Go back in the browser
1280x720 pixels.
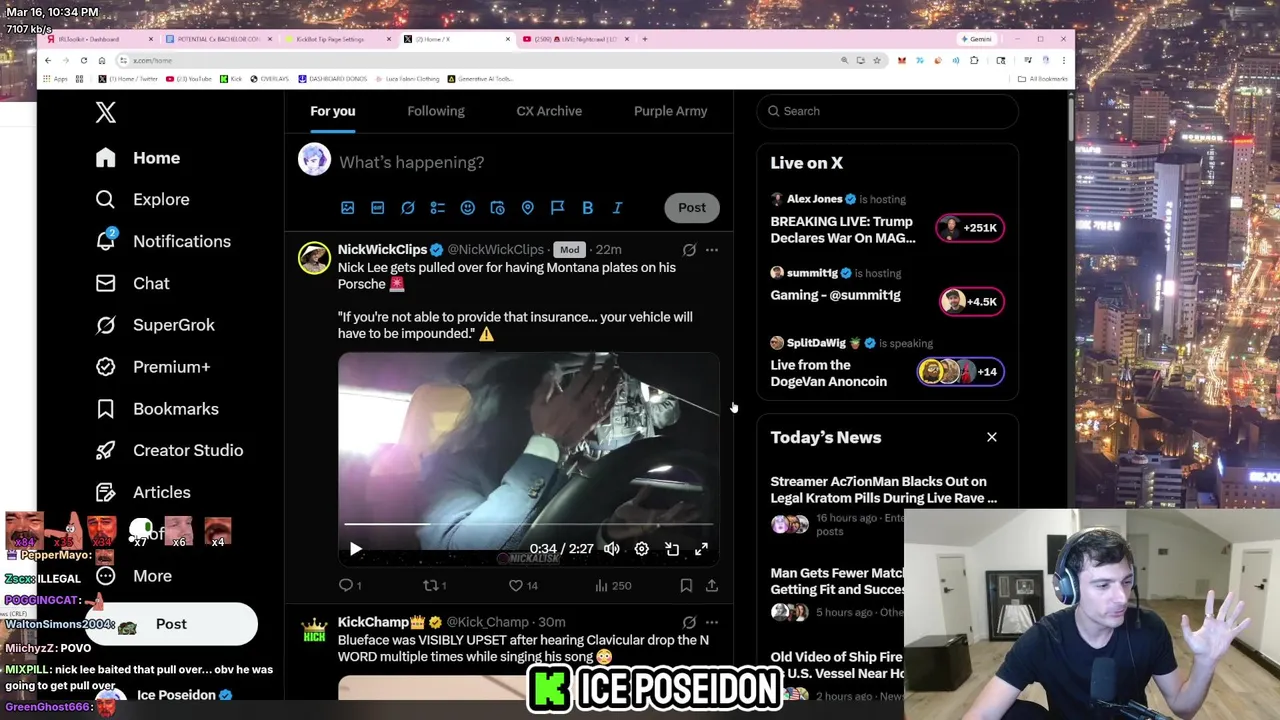(47, 60)
